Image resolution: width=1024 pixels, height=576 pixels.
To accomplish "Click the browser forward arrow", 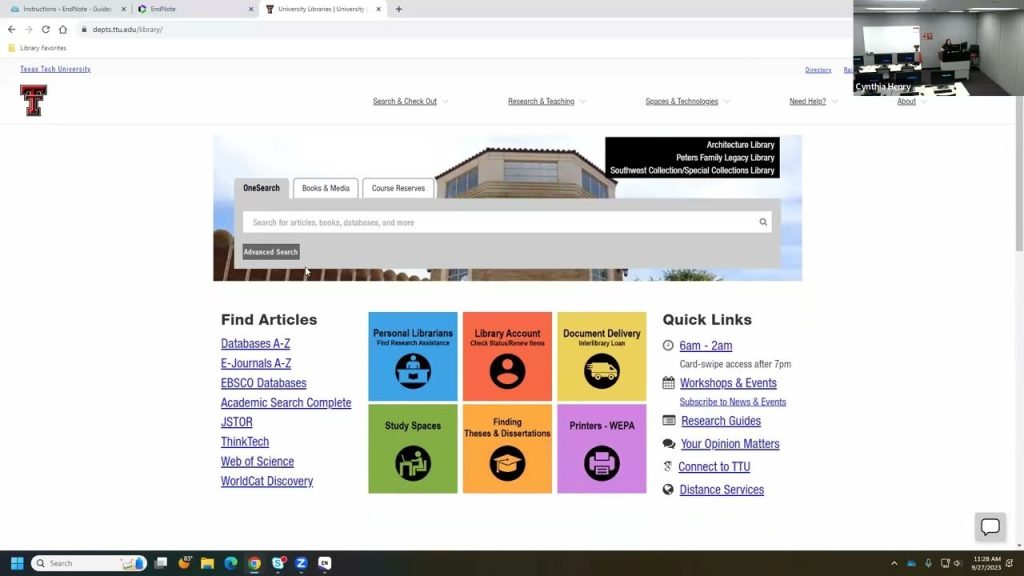I will (29, 29).
